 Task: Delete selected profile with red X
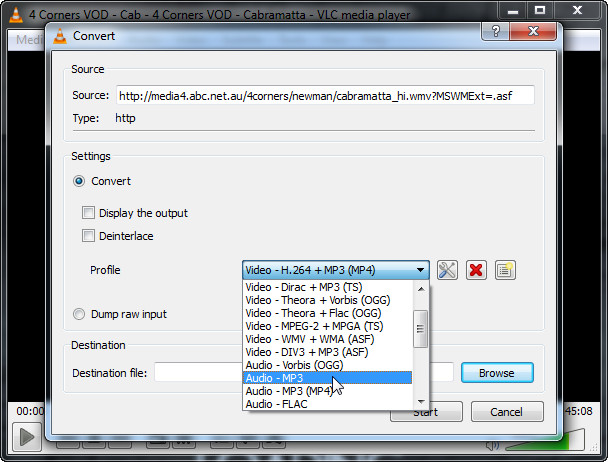[476, 270]
